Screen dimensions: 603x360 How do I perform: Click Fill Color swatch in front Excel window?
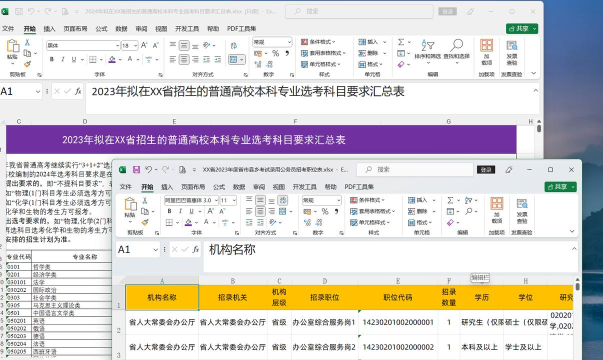188,222
